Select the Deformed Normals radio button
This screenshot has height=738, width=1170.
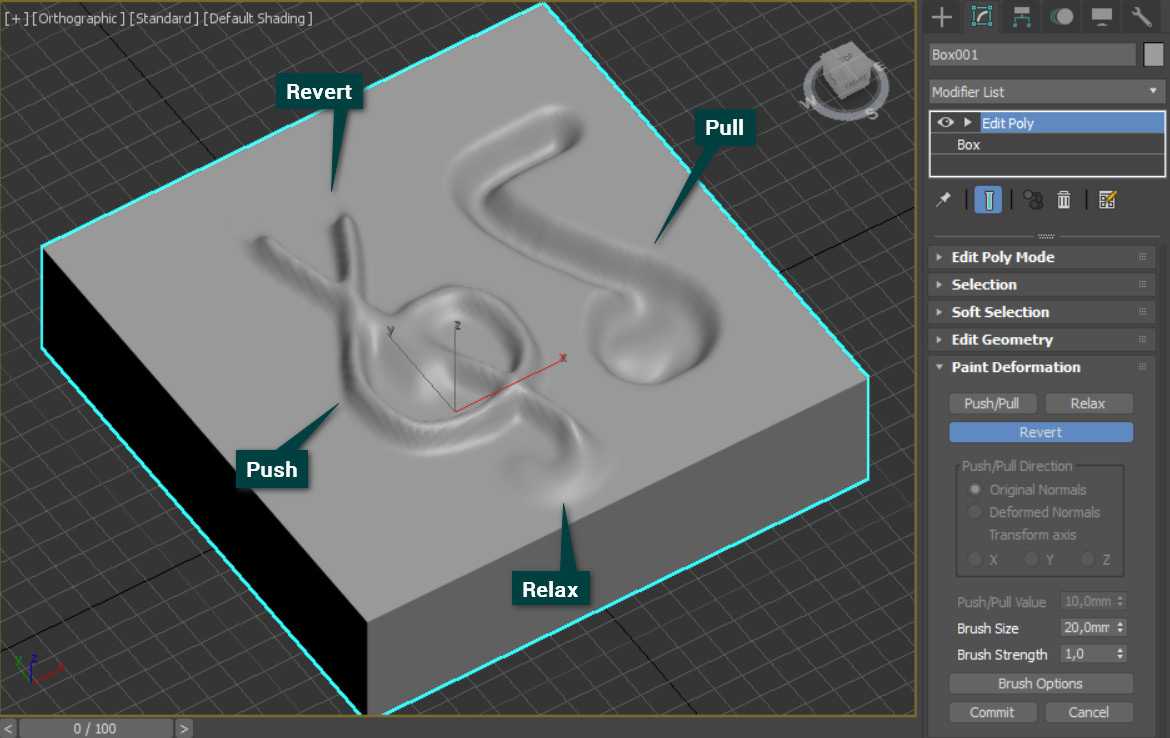[975, 512]
